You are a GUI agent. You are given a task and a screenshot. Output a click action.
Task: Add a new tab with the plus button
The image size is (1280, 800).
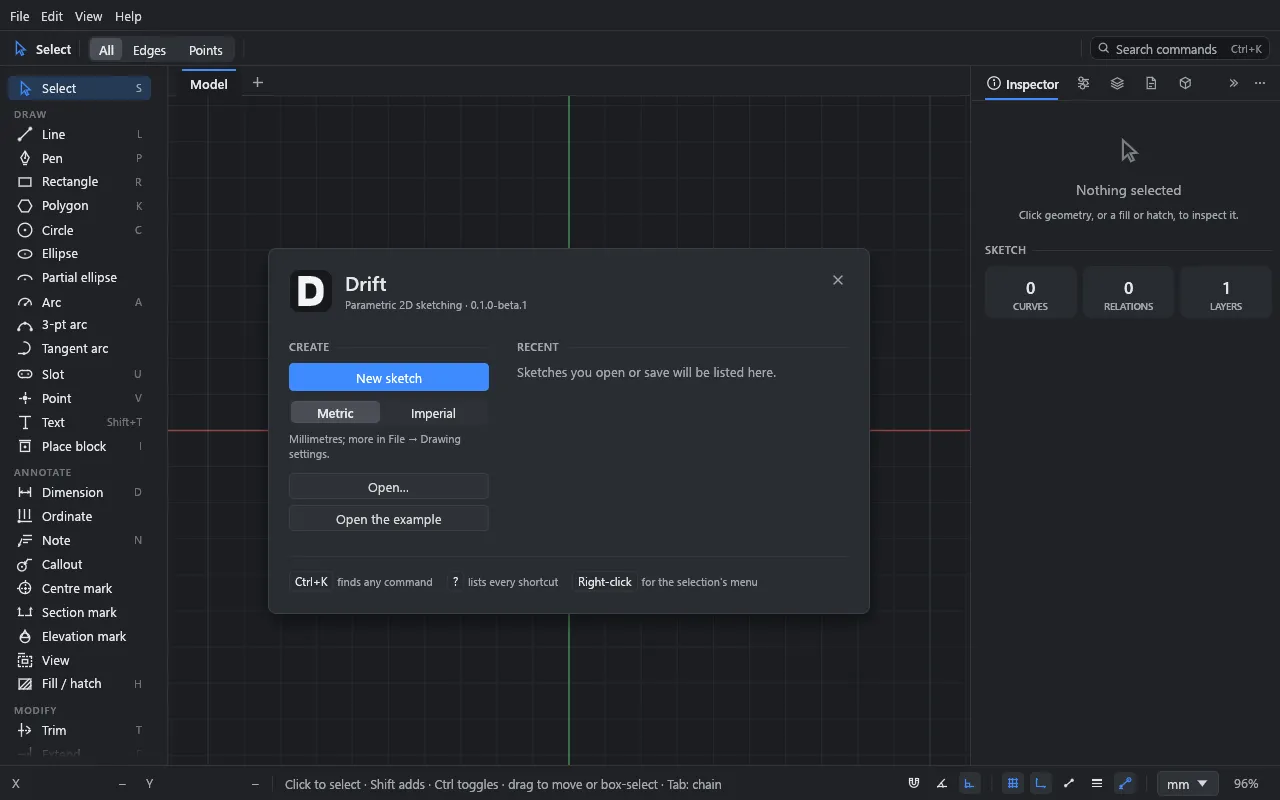[x=257, y=83]
